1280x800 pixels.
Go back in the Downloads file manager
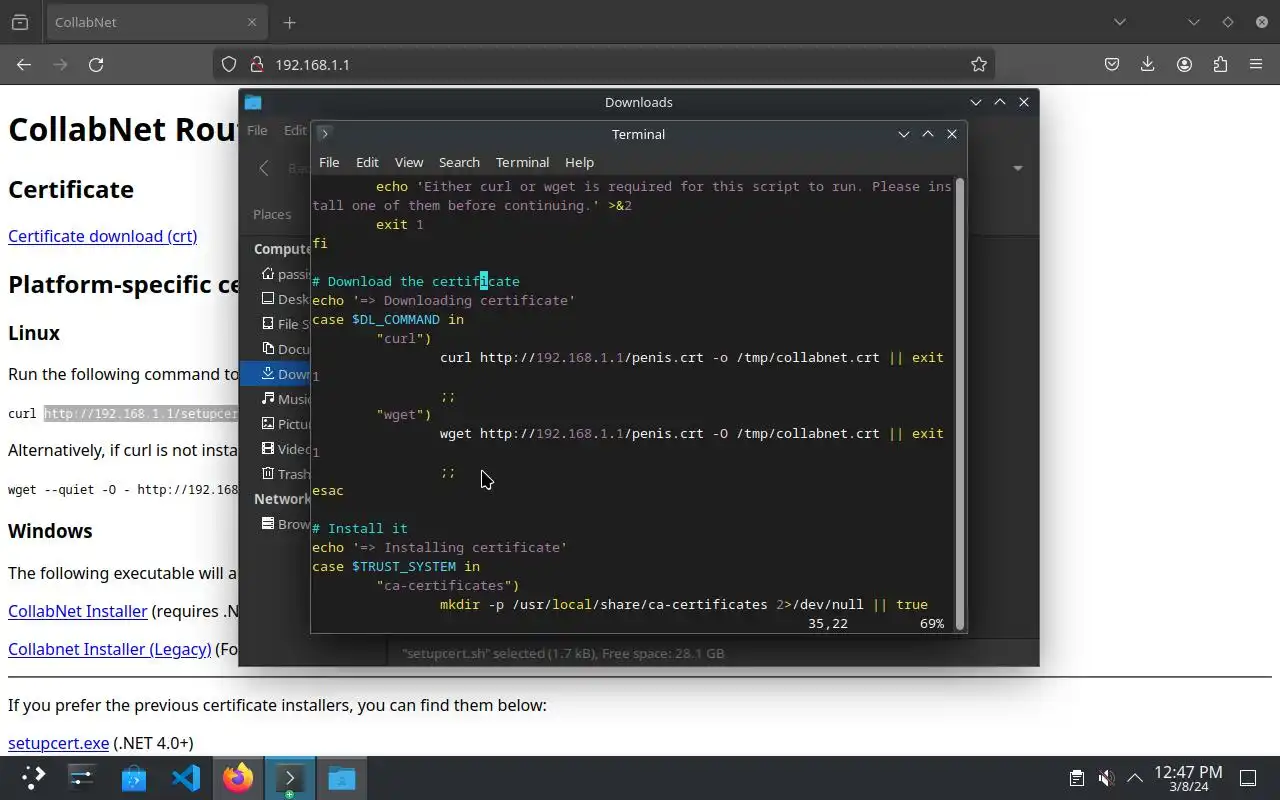pyautogui.click(x=264, y=168)
